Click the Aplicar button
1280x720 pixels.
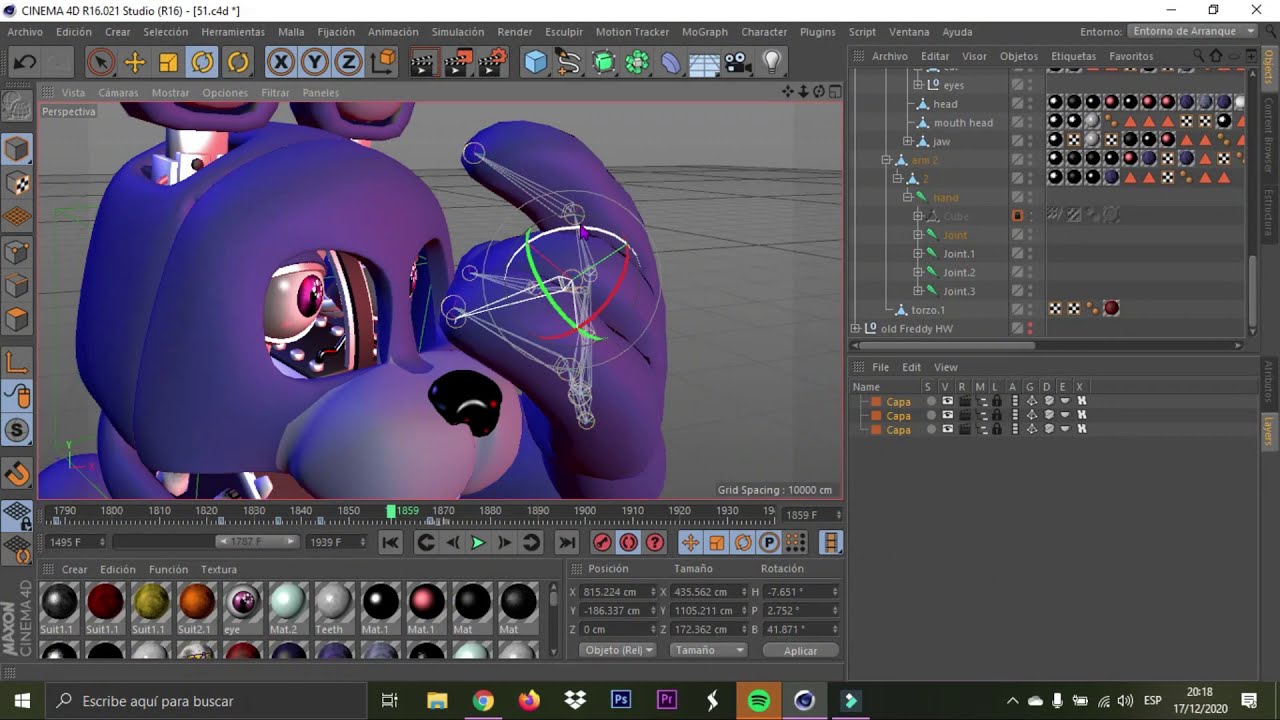pyautogui.click(x=800, y=650)
